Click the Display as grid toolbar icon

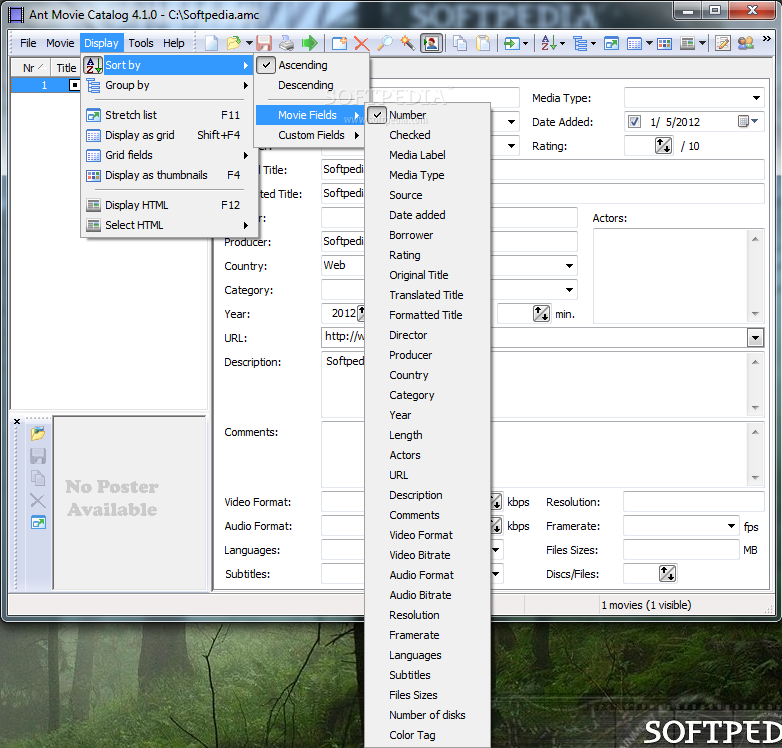(634, 43)
